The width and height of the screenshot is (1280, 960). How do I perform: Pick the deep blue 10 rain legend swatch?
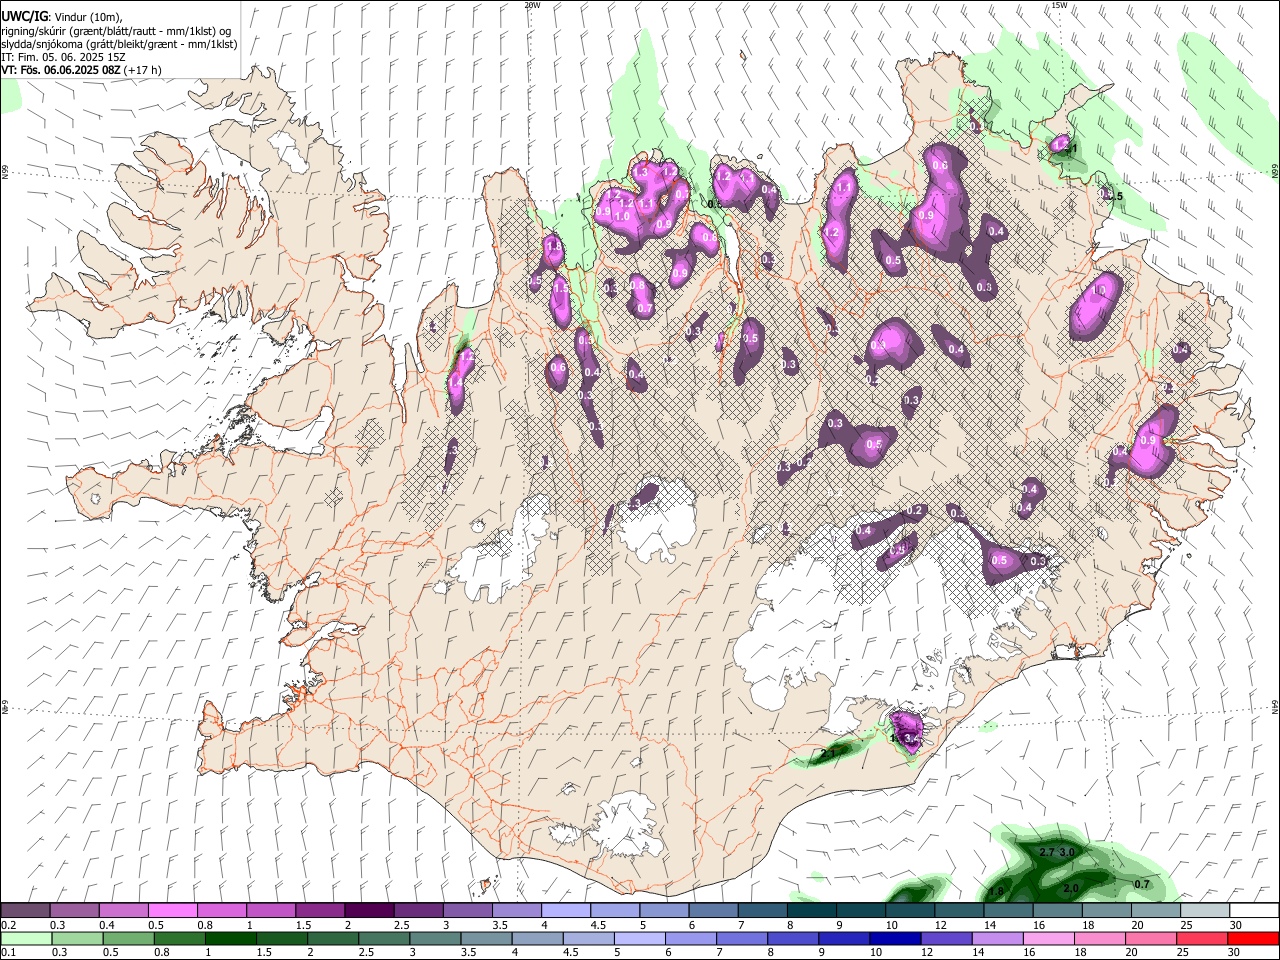[x=896, y=938]
